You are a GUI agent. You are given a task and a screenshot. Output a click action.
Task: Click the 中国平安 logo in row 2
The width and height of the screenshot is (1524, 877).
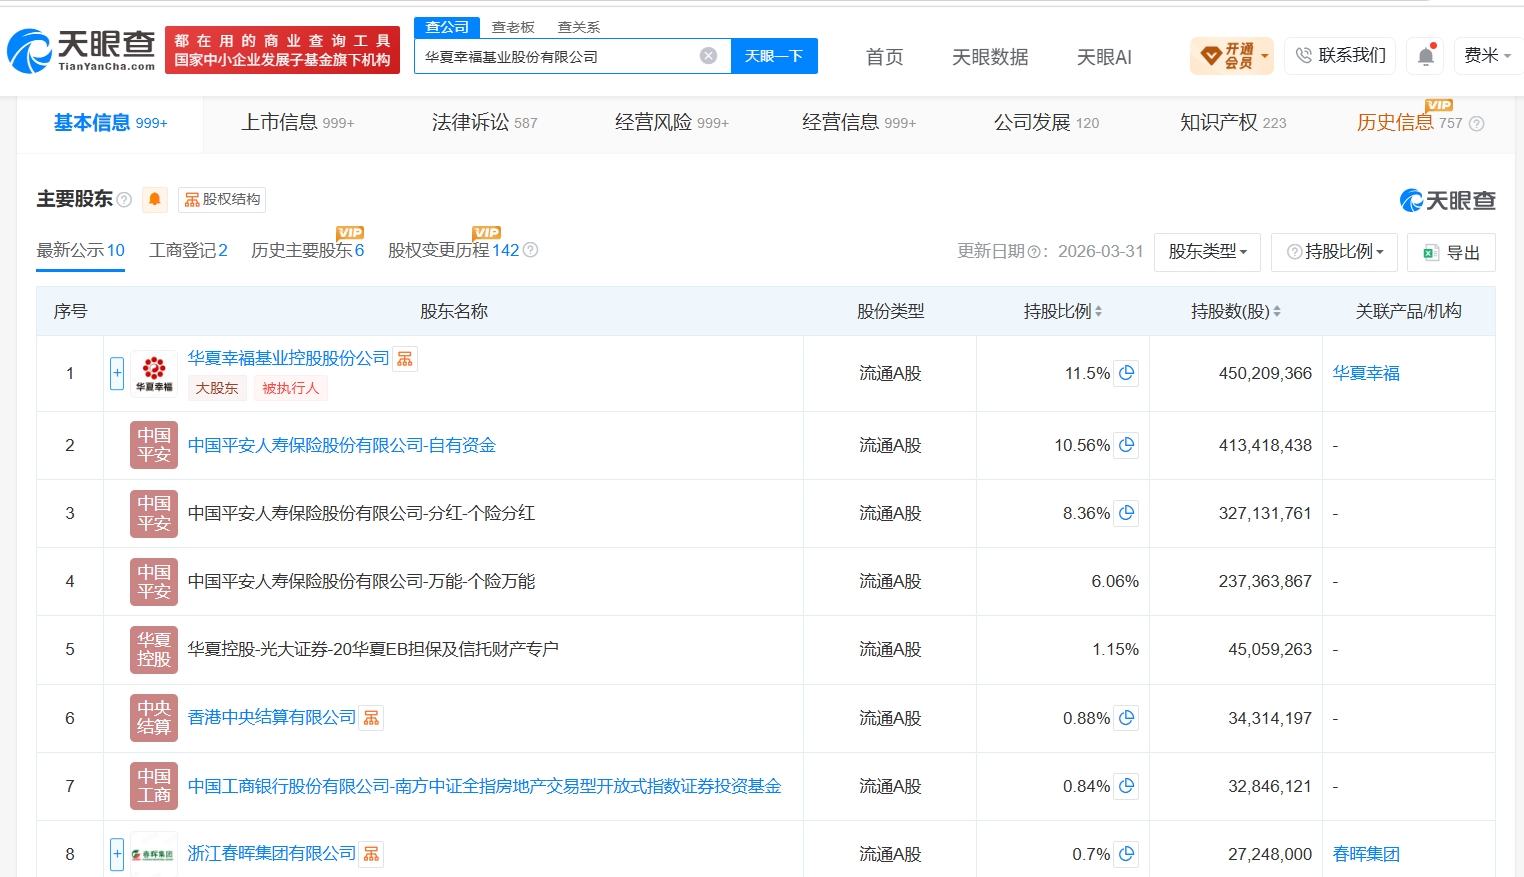pyautogui.click(x=154, y=445)
